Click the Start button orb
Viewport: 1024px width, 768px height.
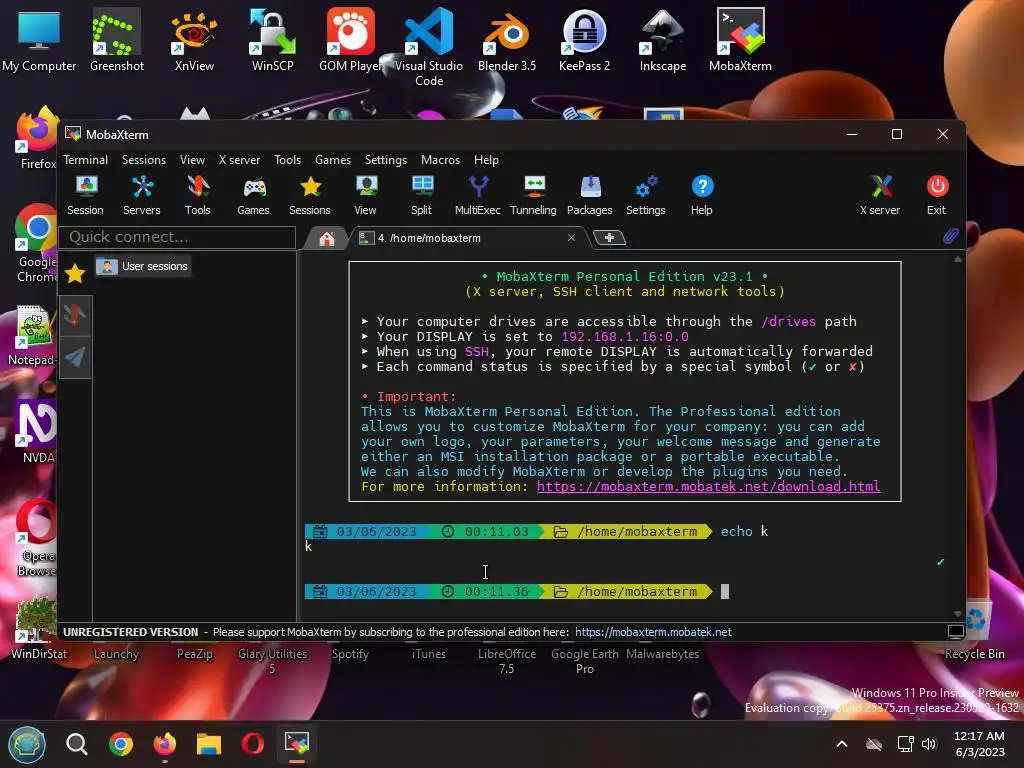point(27,744)
